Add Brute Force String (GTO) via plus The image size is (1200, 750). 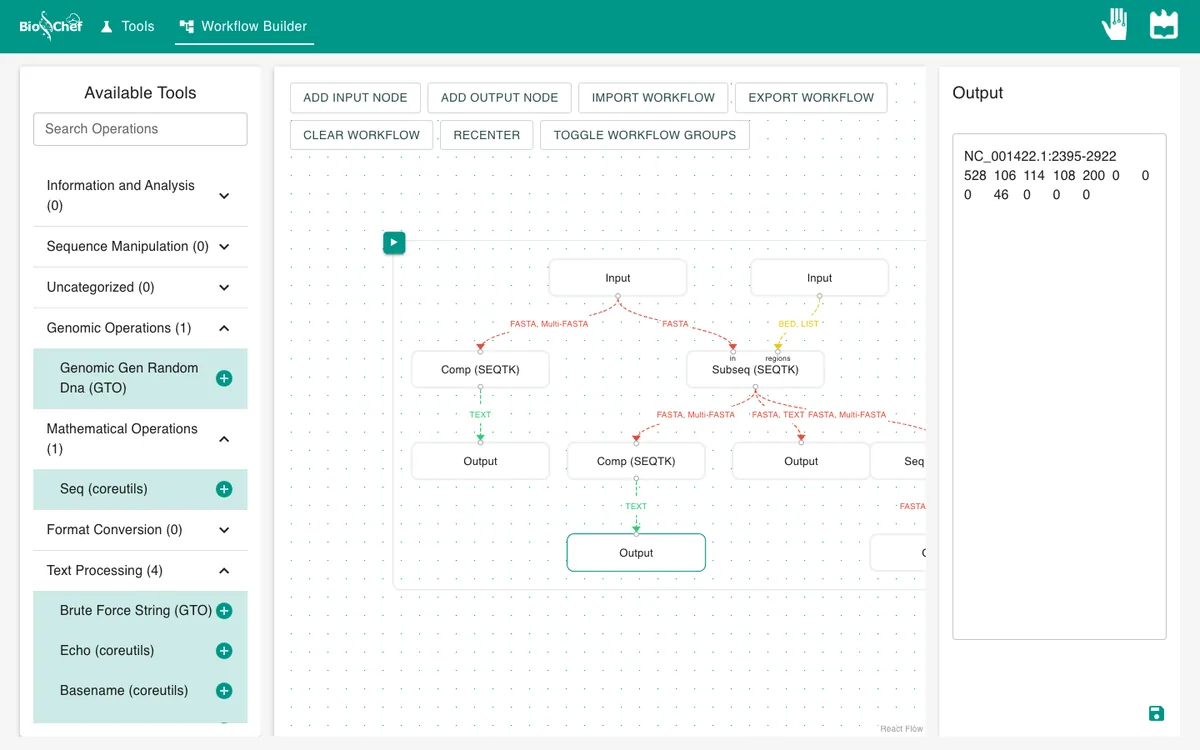(224, 611)
